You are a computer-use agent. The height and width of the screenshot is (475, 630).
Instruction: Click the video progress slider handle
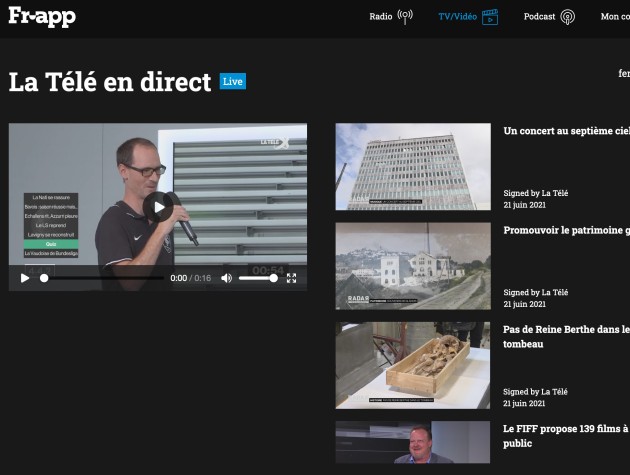click(x=44, y=278)
